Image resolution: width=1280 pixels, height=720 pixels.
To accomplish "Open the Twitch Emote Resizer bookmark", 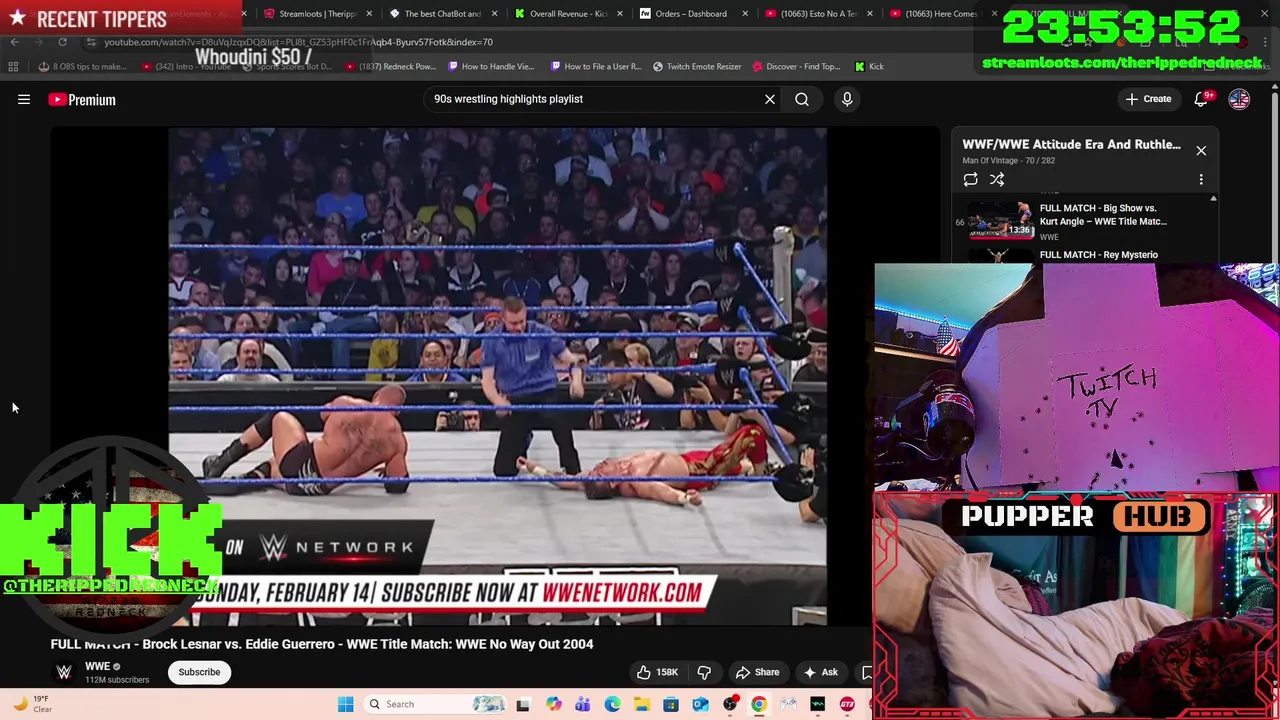I will tap(697, 66).
